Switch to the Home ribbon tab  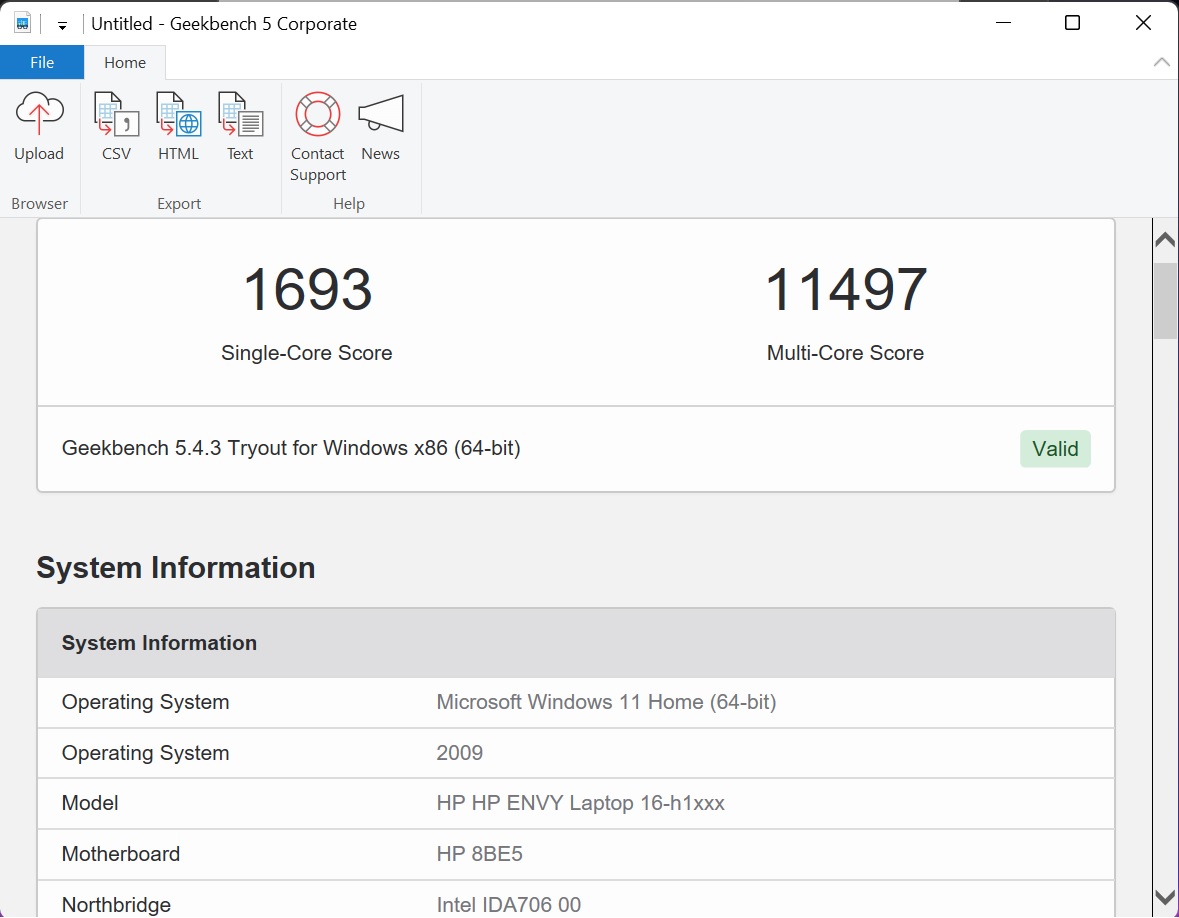pyautogui.click(x=125, y=62)
